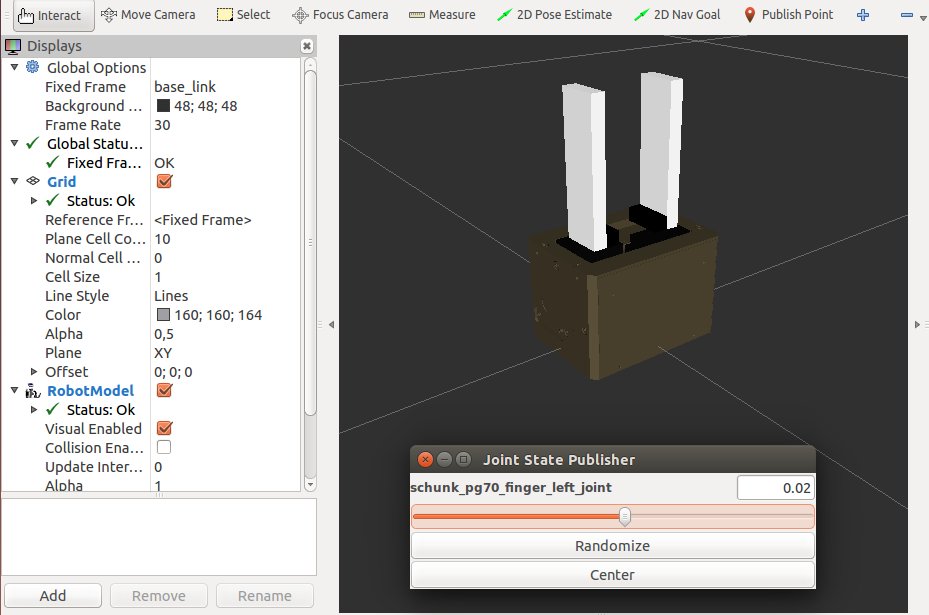929x615 pixels.
Task: Click the joint value field showing 0.02
Action: tap(775, 488)
